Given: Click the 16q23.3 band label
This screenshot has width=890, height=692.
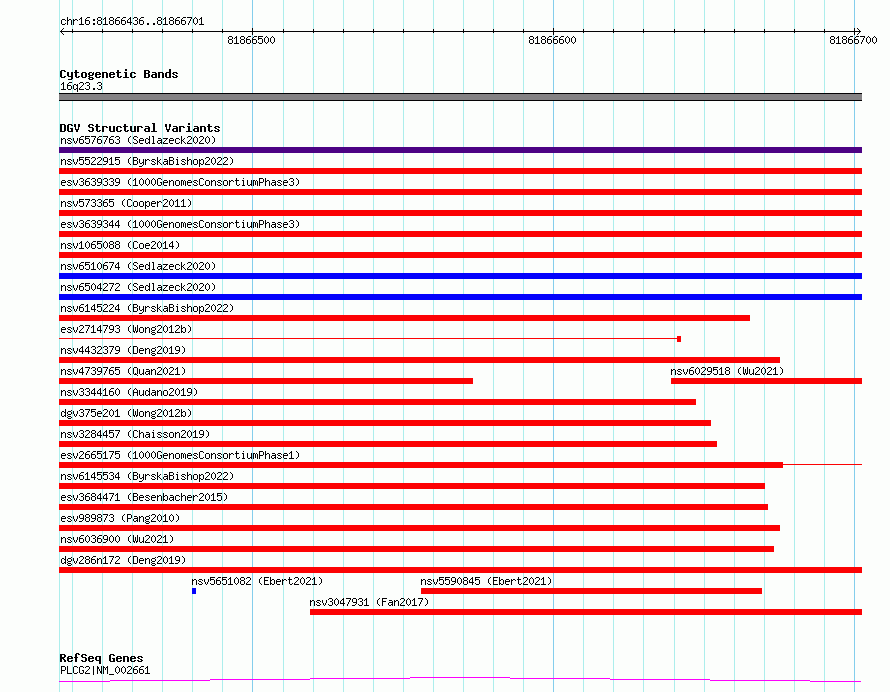Looking at the screenshot, I should 81,86.
